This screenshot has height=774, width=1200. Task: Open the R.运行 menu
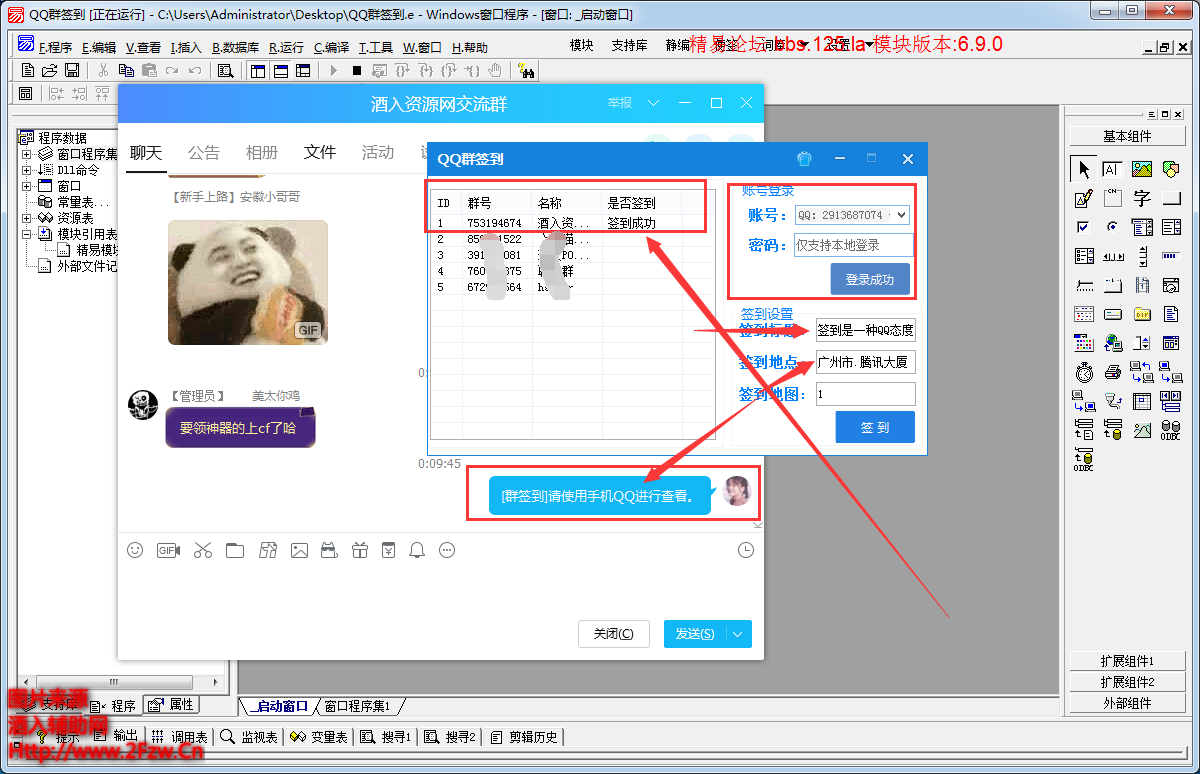click(286, 47)
